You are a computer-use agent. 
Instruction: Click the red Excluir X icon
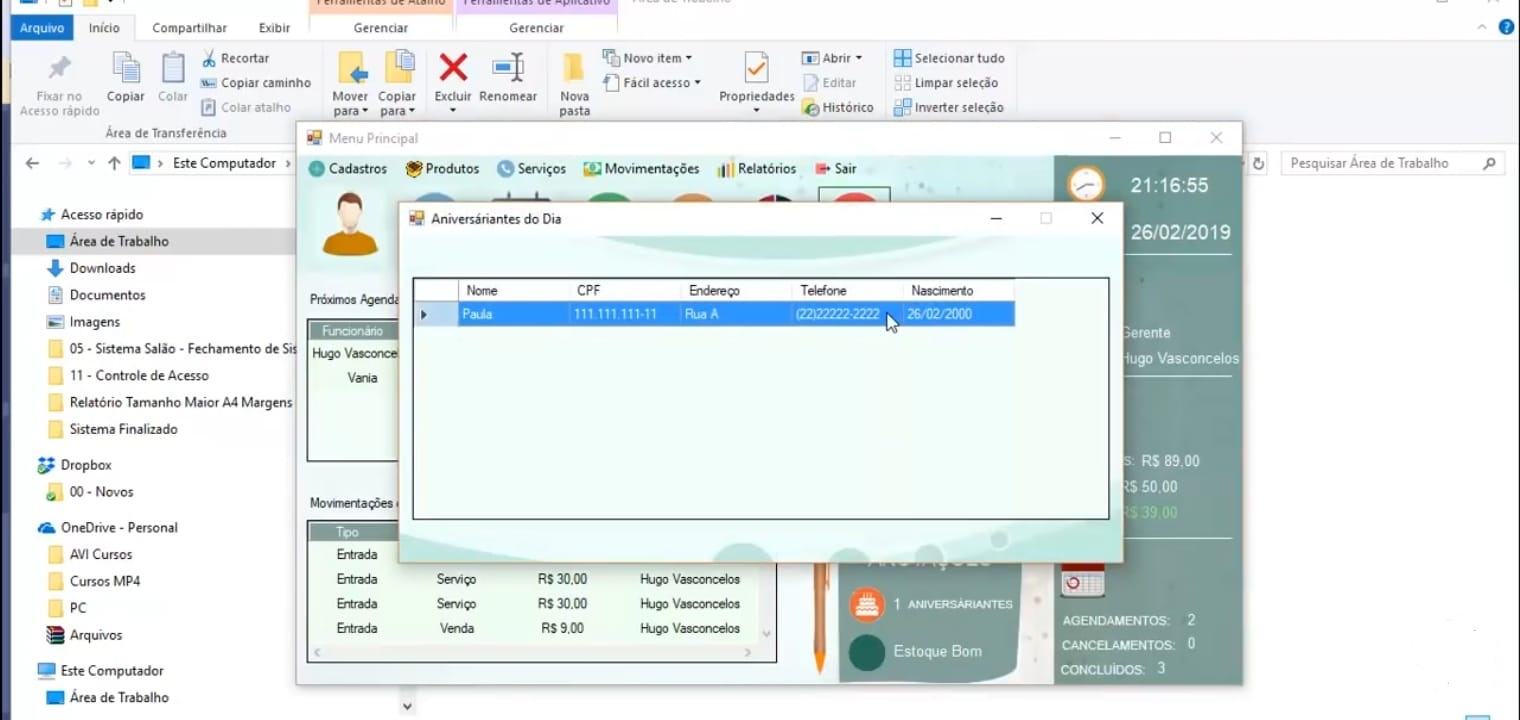(453, 67)
